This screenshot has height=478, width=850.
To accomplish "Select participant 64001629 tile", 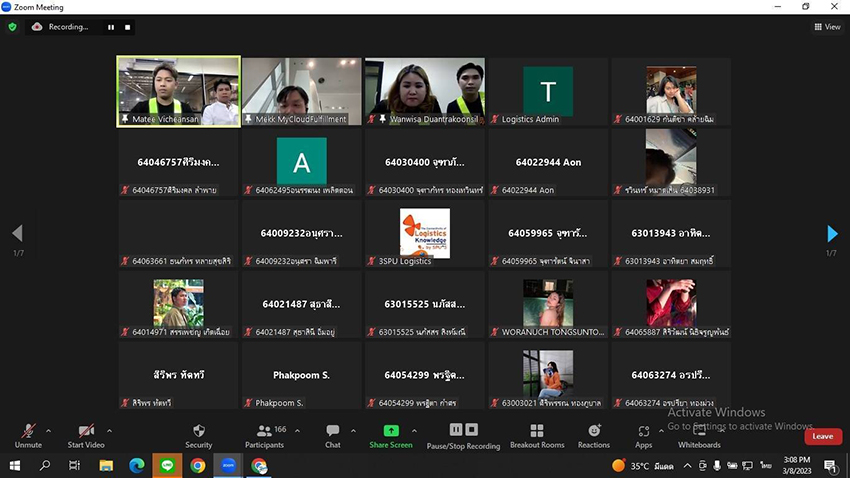I will [671, 92].
